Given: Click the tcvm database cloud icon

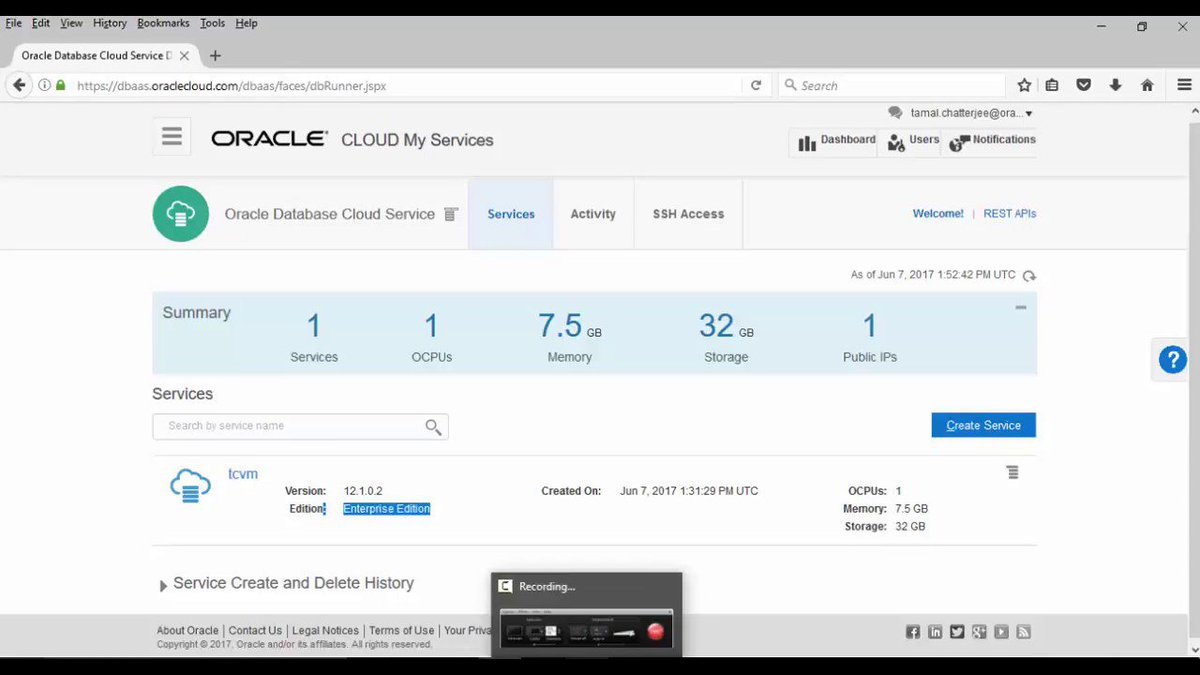Looking at the screenshot, I should pyautogui.click(x=190, y=486).
